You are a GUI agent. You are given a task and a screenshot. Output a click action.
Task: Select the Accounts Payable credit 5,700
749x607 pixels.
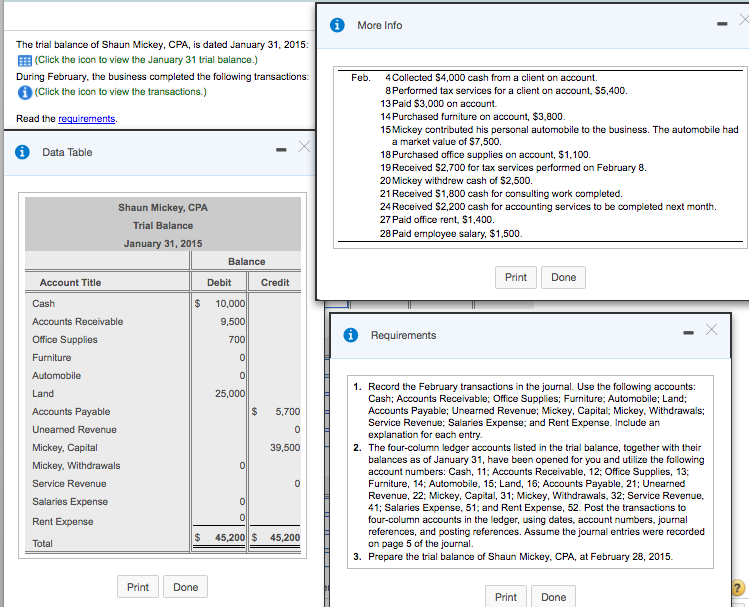click(x=288, y=412)
